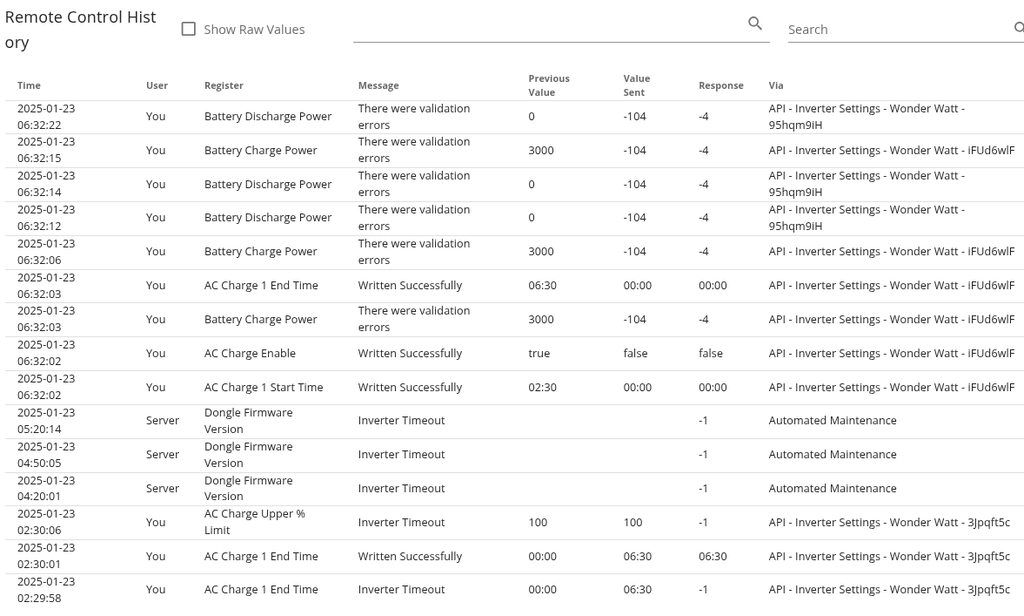Select the AC Charge Enable row entry
Viewport: 1024px width, 616px height.
(250, 353)
